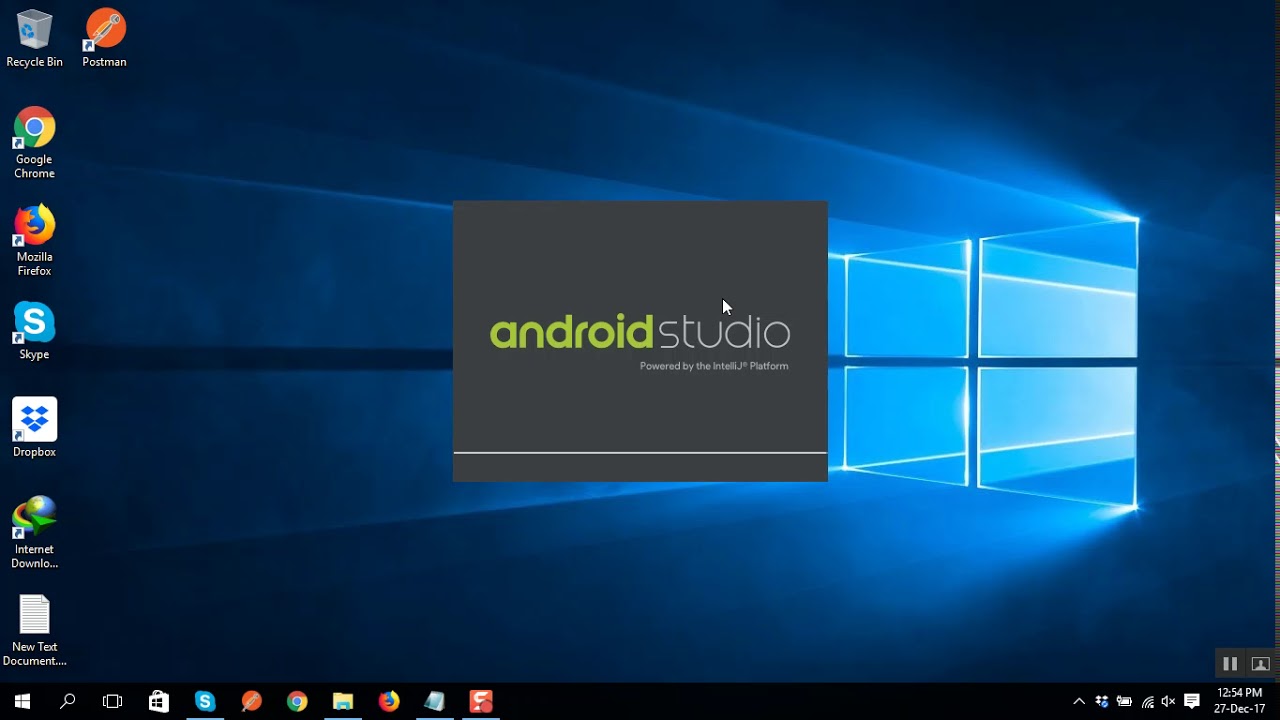Select the Internet Download Manager desktop shortcut
This screenshot has height=720, width=1280.
(34, 532)
